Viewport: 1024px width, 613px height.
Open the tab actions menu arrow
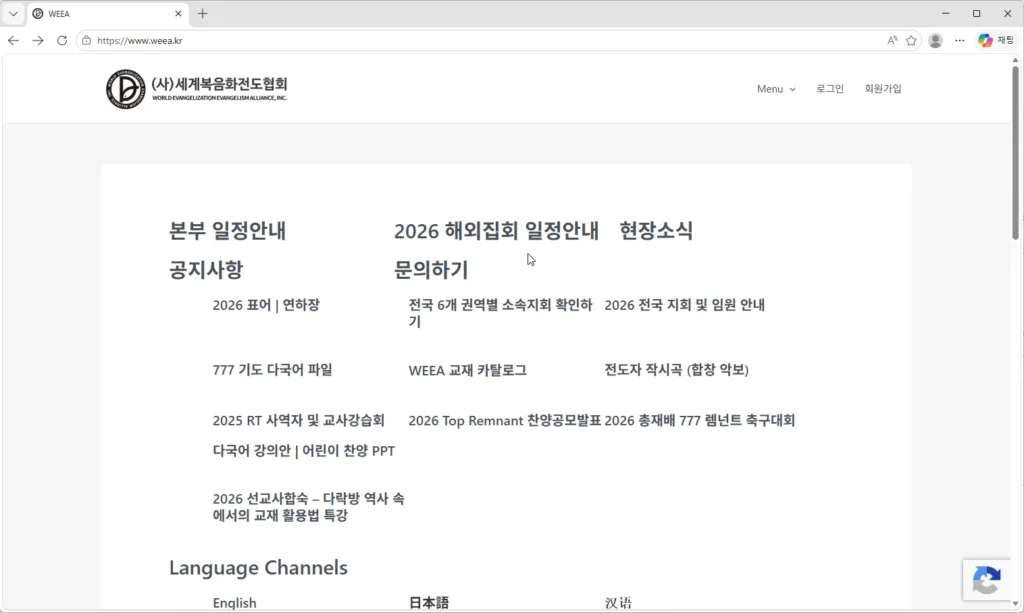13,14
